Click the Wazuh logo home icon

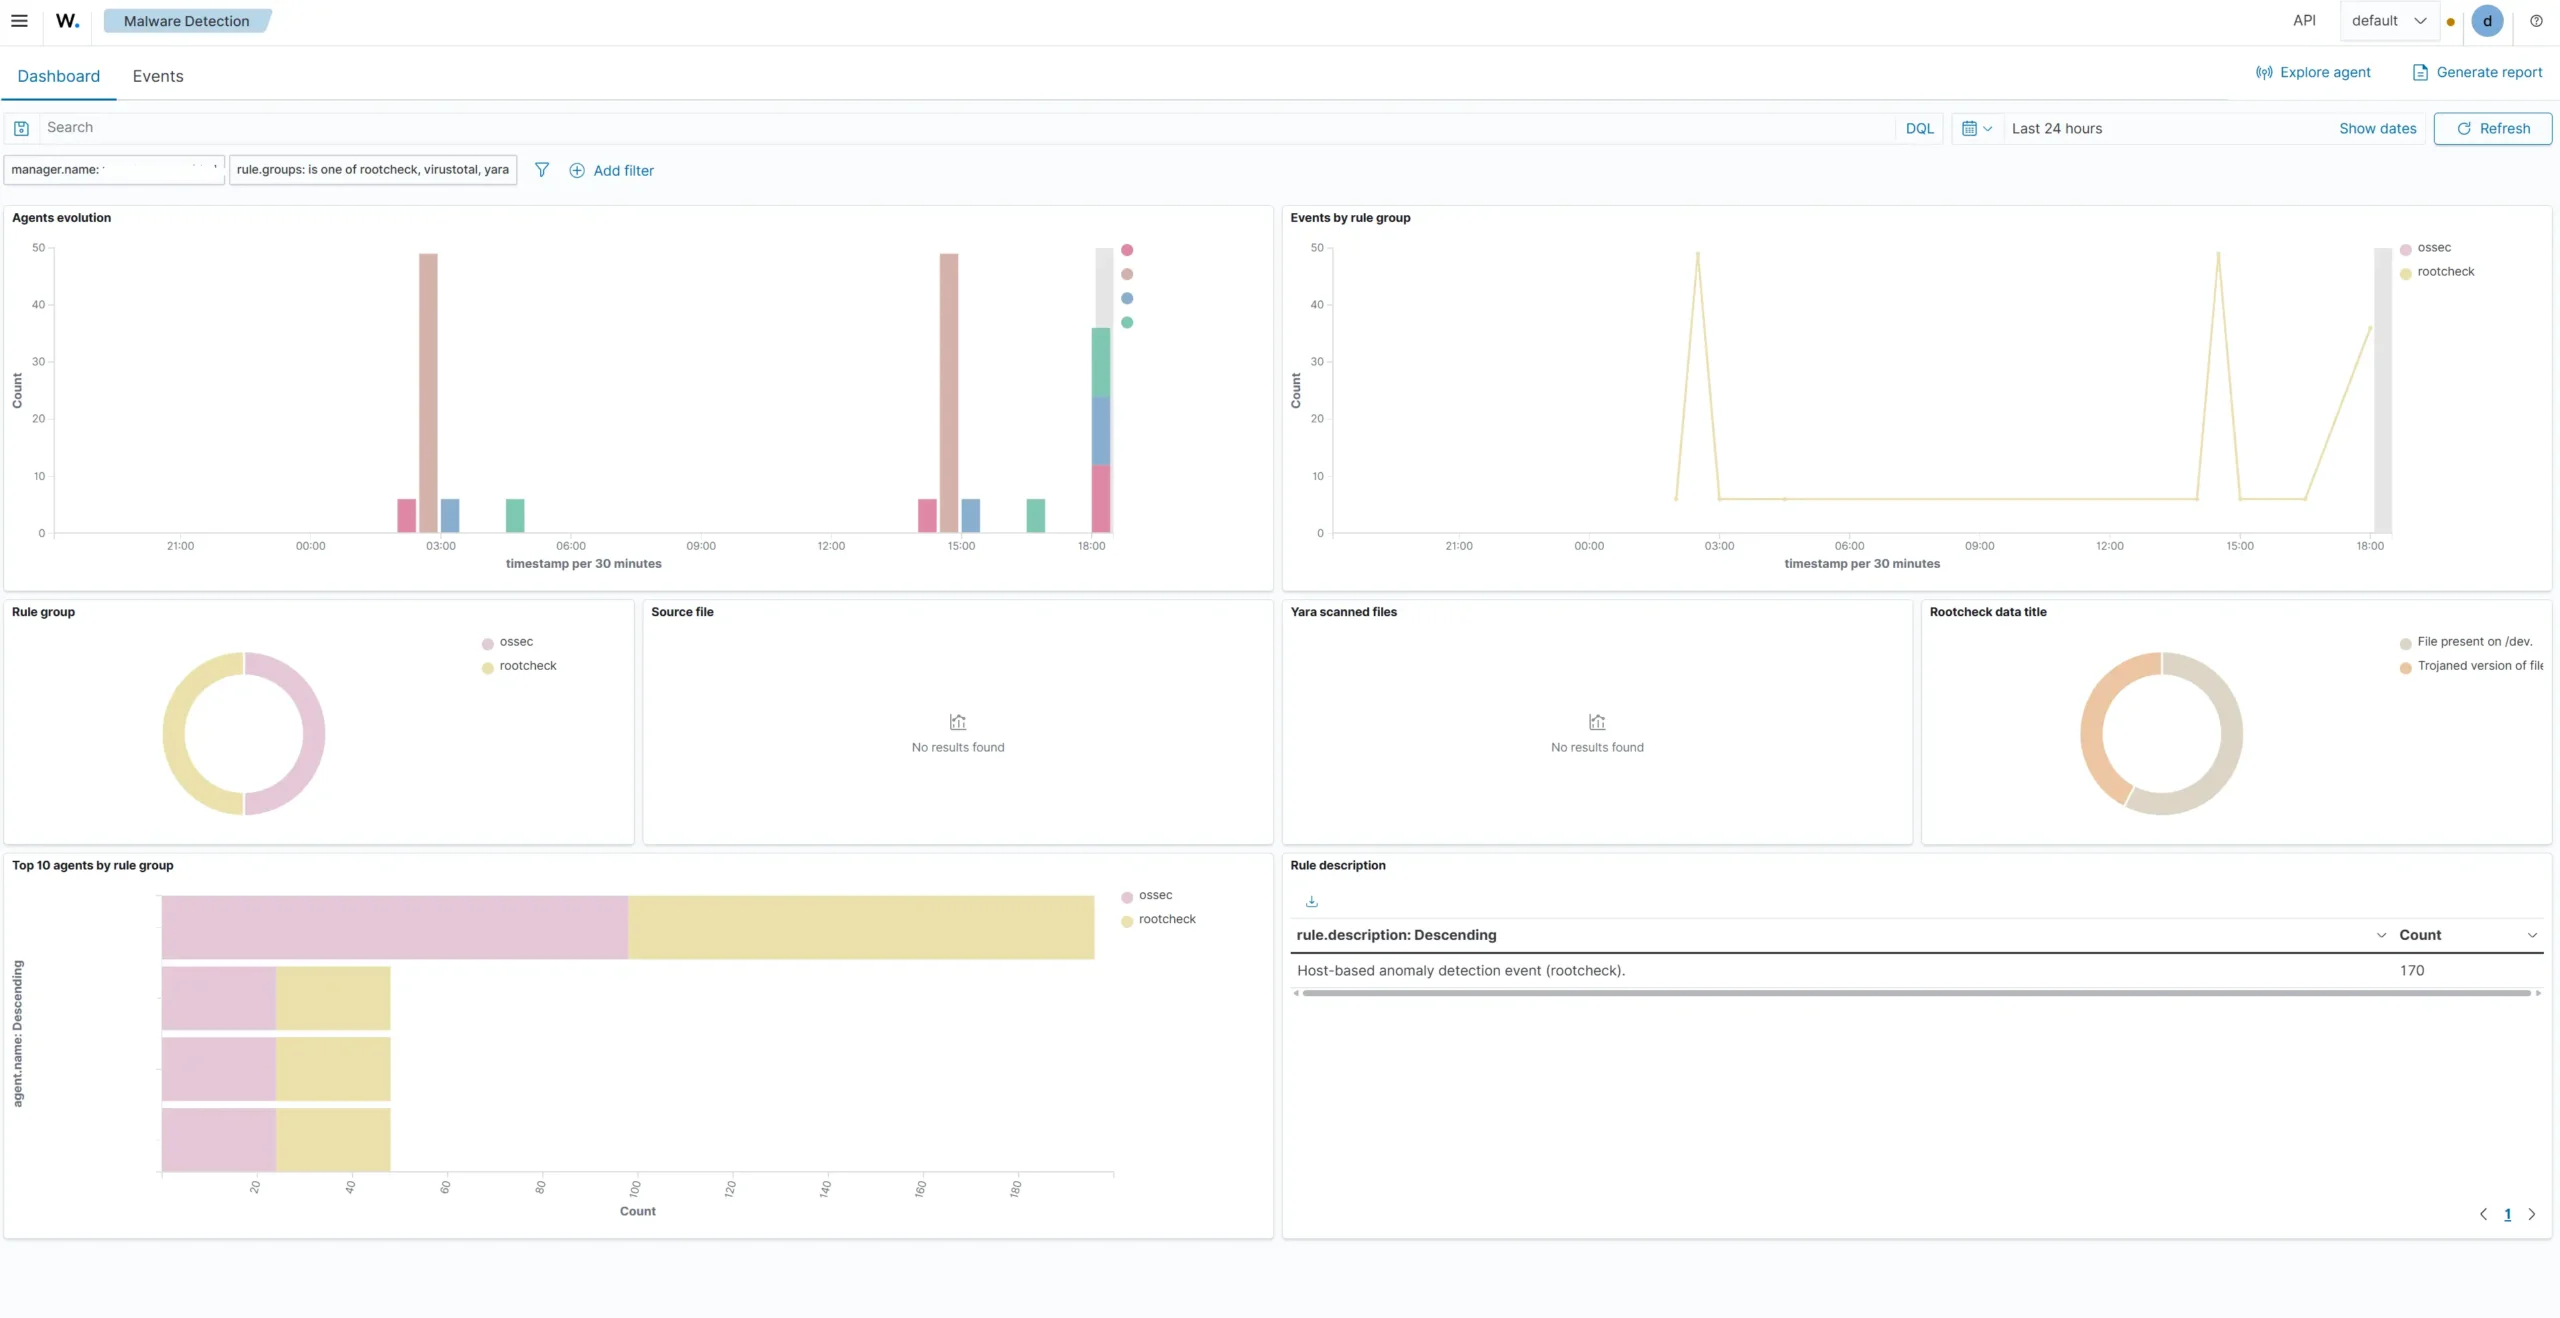(67, 21)
